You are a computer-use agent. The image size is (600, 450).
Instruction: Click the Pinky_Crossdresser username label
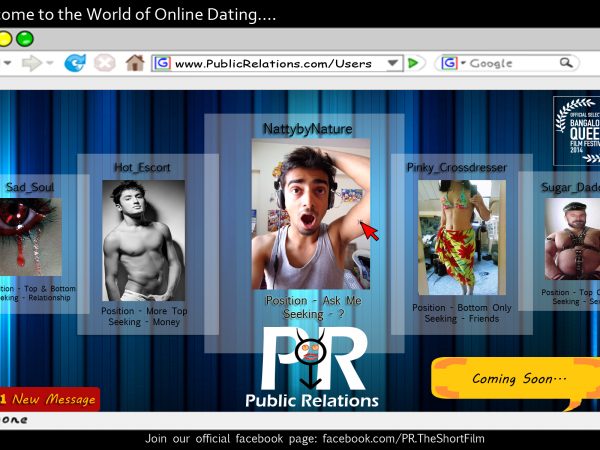point(457,167)
